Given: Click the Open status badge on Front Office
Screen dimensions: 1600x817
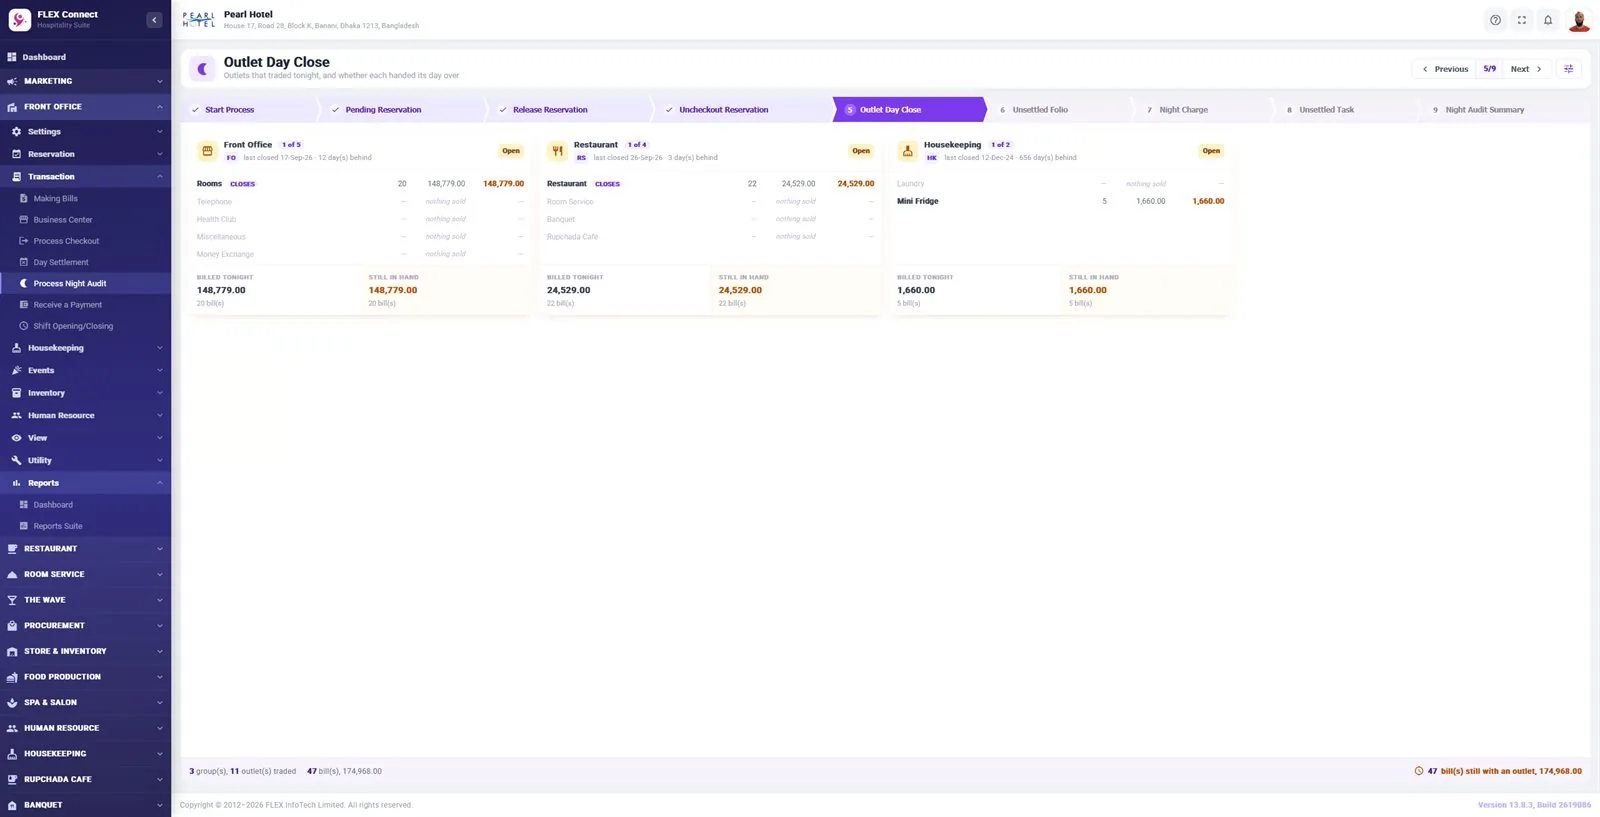Looking at the screenshot, I should click(511, 151).
